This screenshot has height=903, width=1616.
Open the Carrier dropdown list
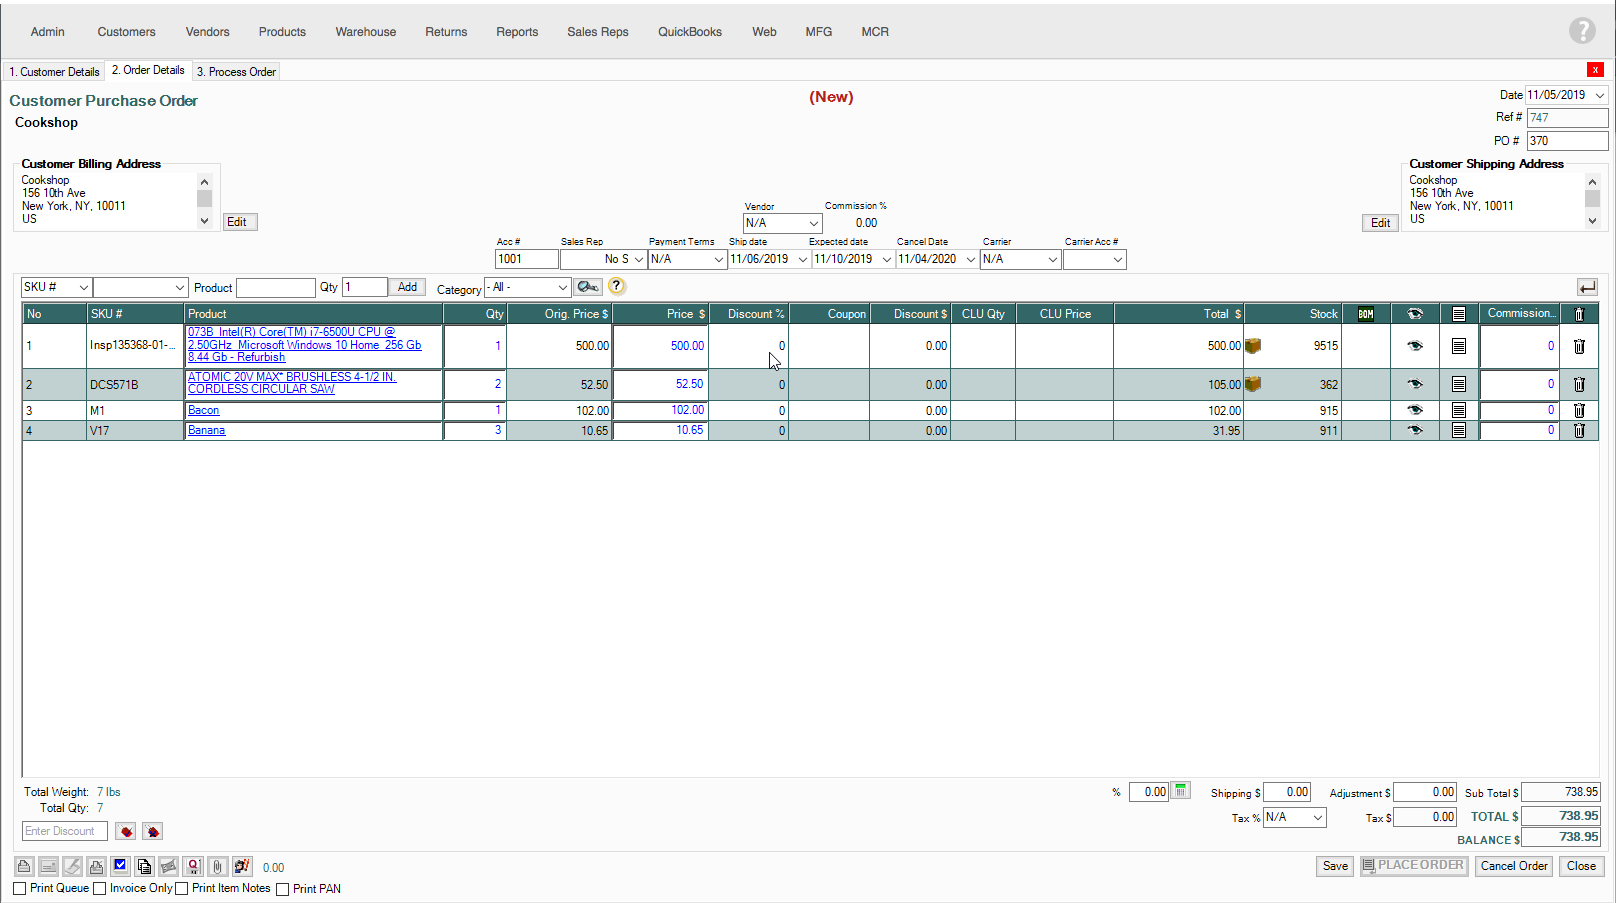(1052, 260)
